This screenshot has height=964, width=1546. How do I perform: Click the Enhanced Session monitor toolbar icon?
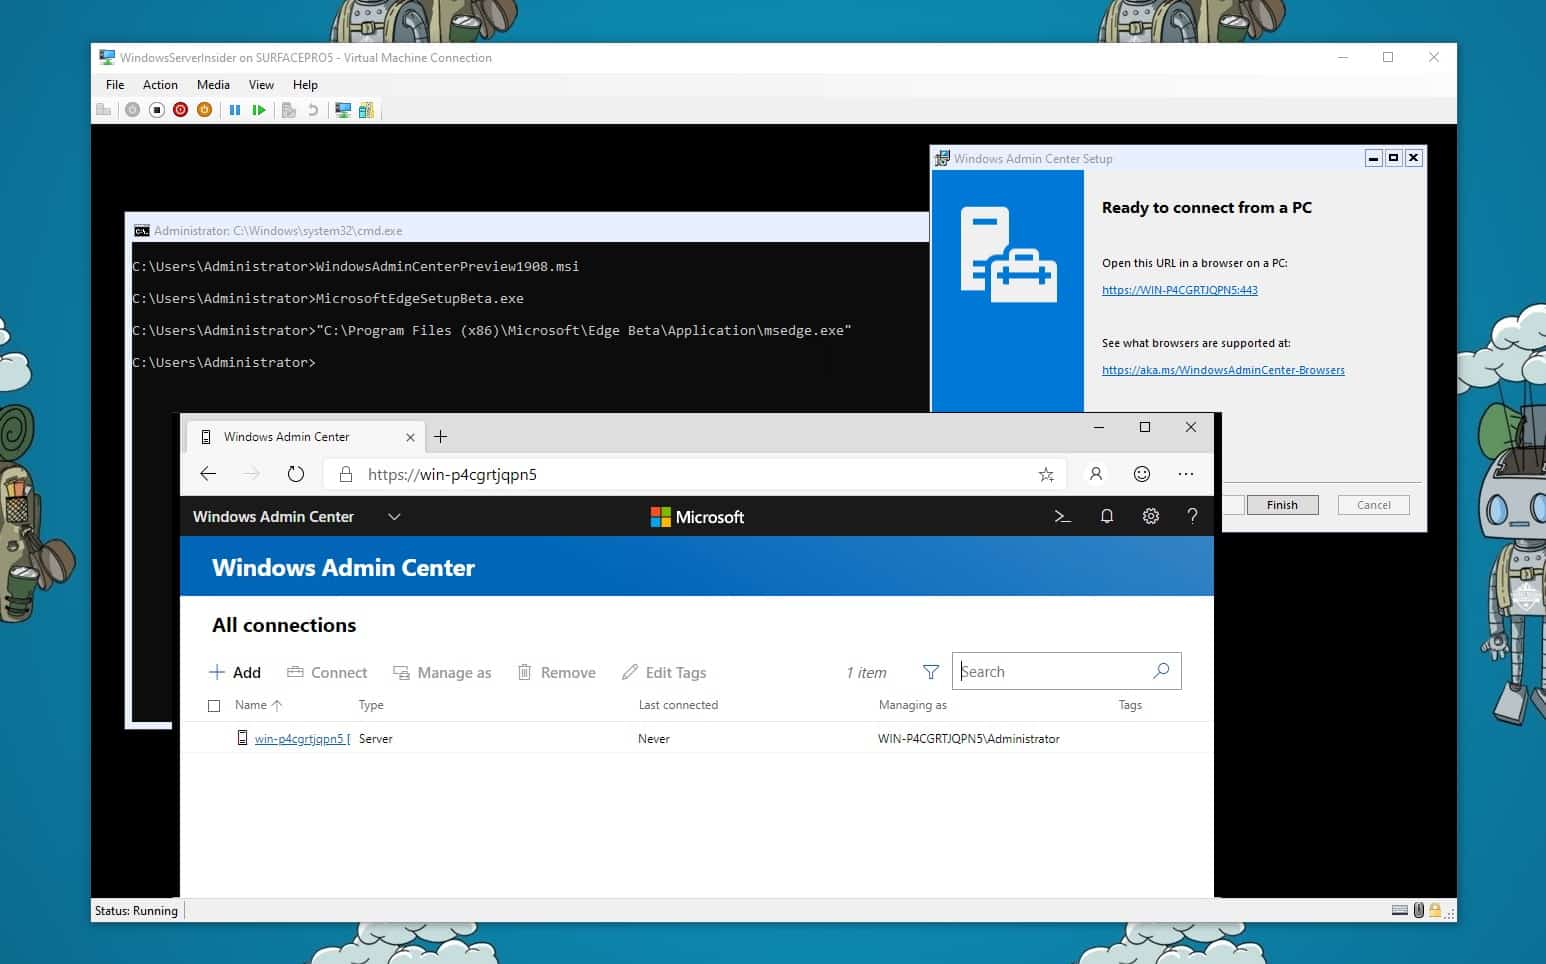(x=343, y=110)
